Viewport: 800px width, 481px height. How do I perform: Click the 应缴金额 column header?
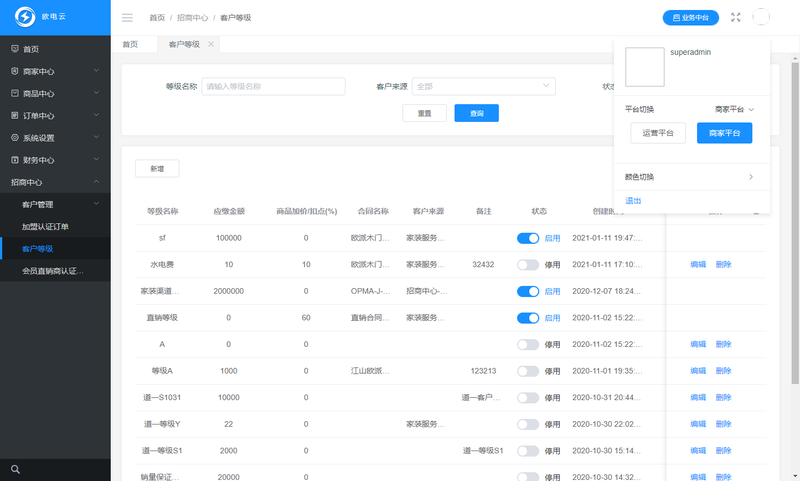click(229, 211)
